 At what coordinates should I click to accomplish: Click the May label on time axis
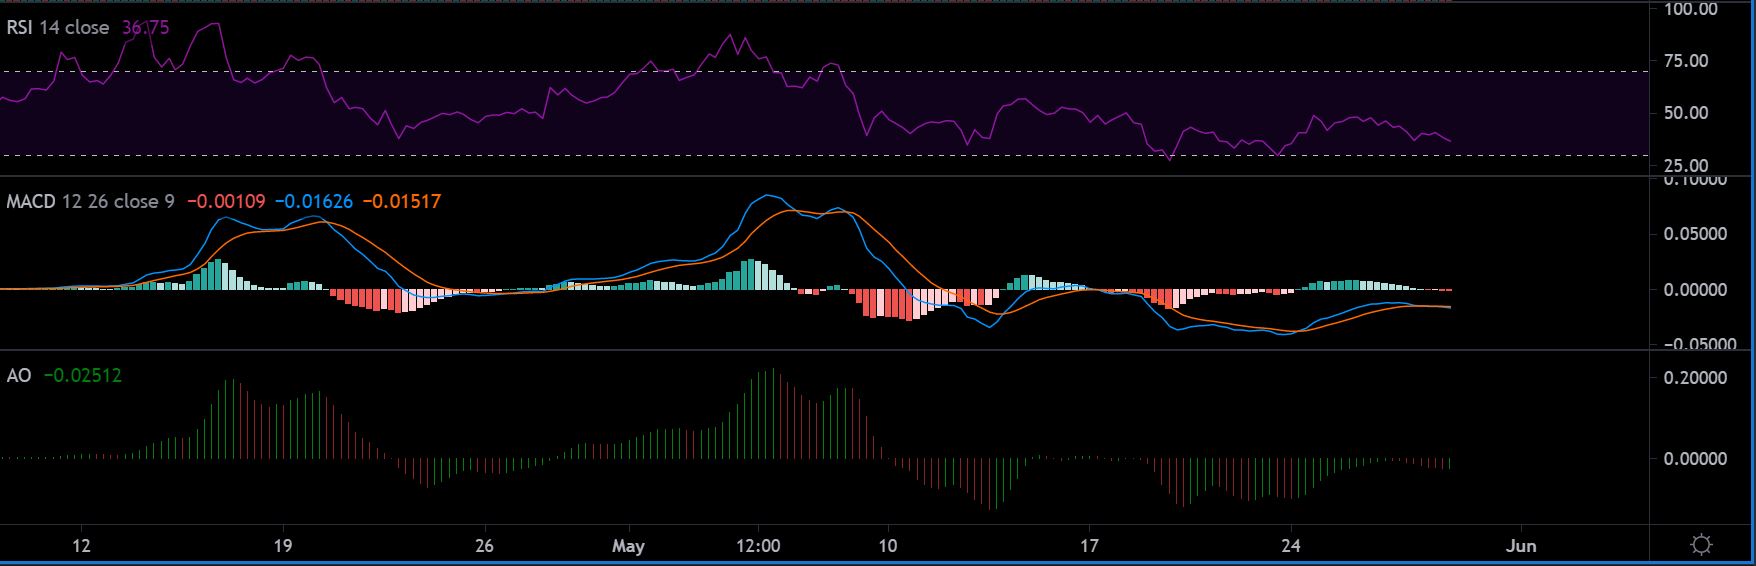click(x=628, y=547)
